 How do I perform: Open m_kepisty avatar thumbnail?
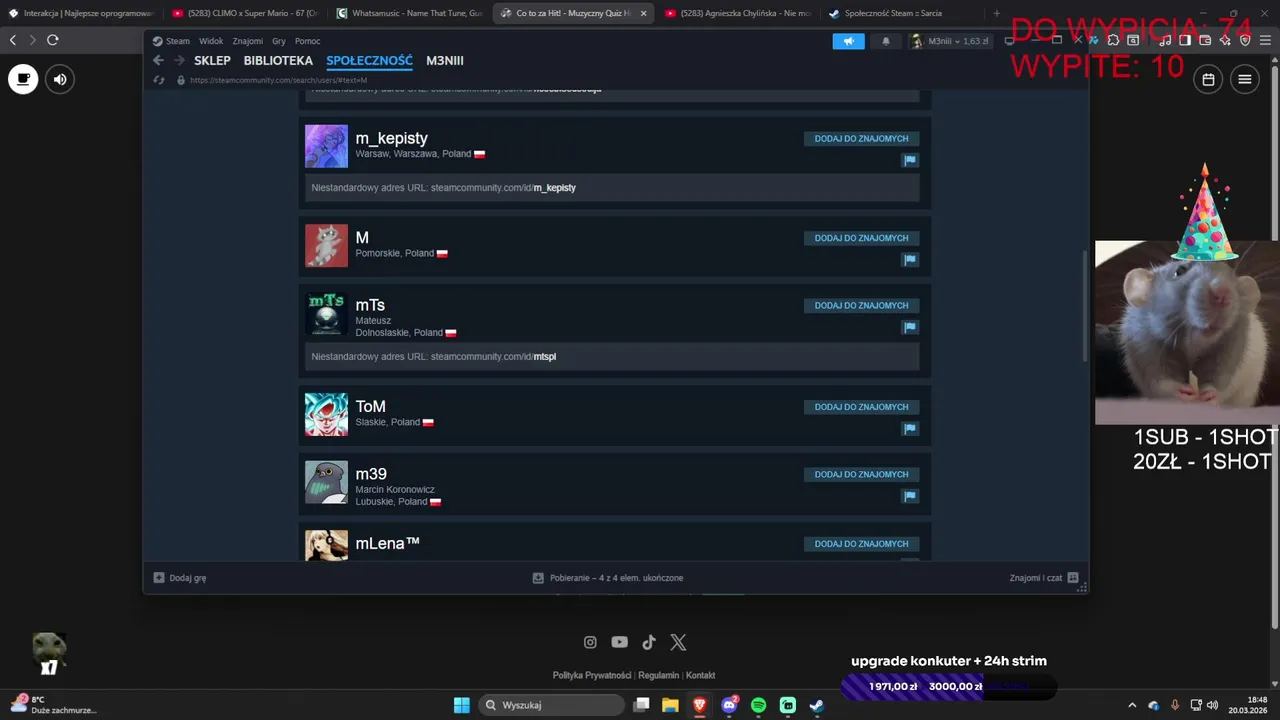pos(326,146)
